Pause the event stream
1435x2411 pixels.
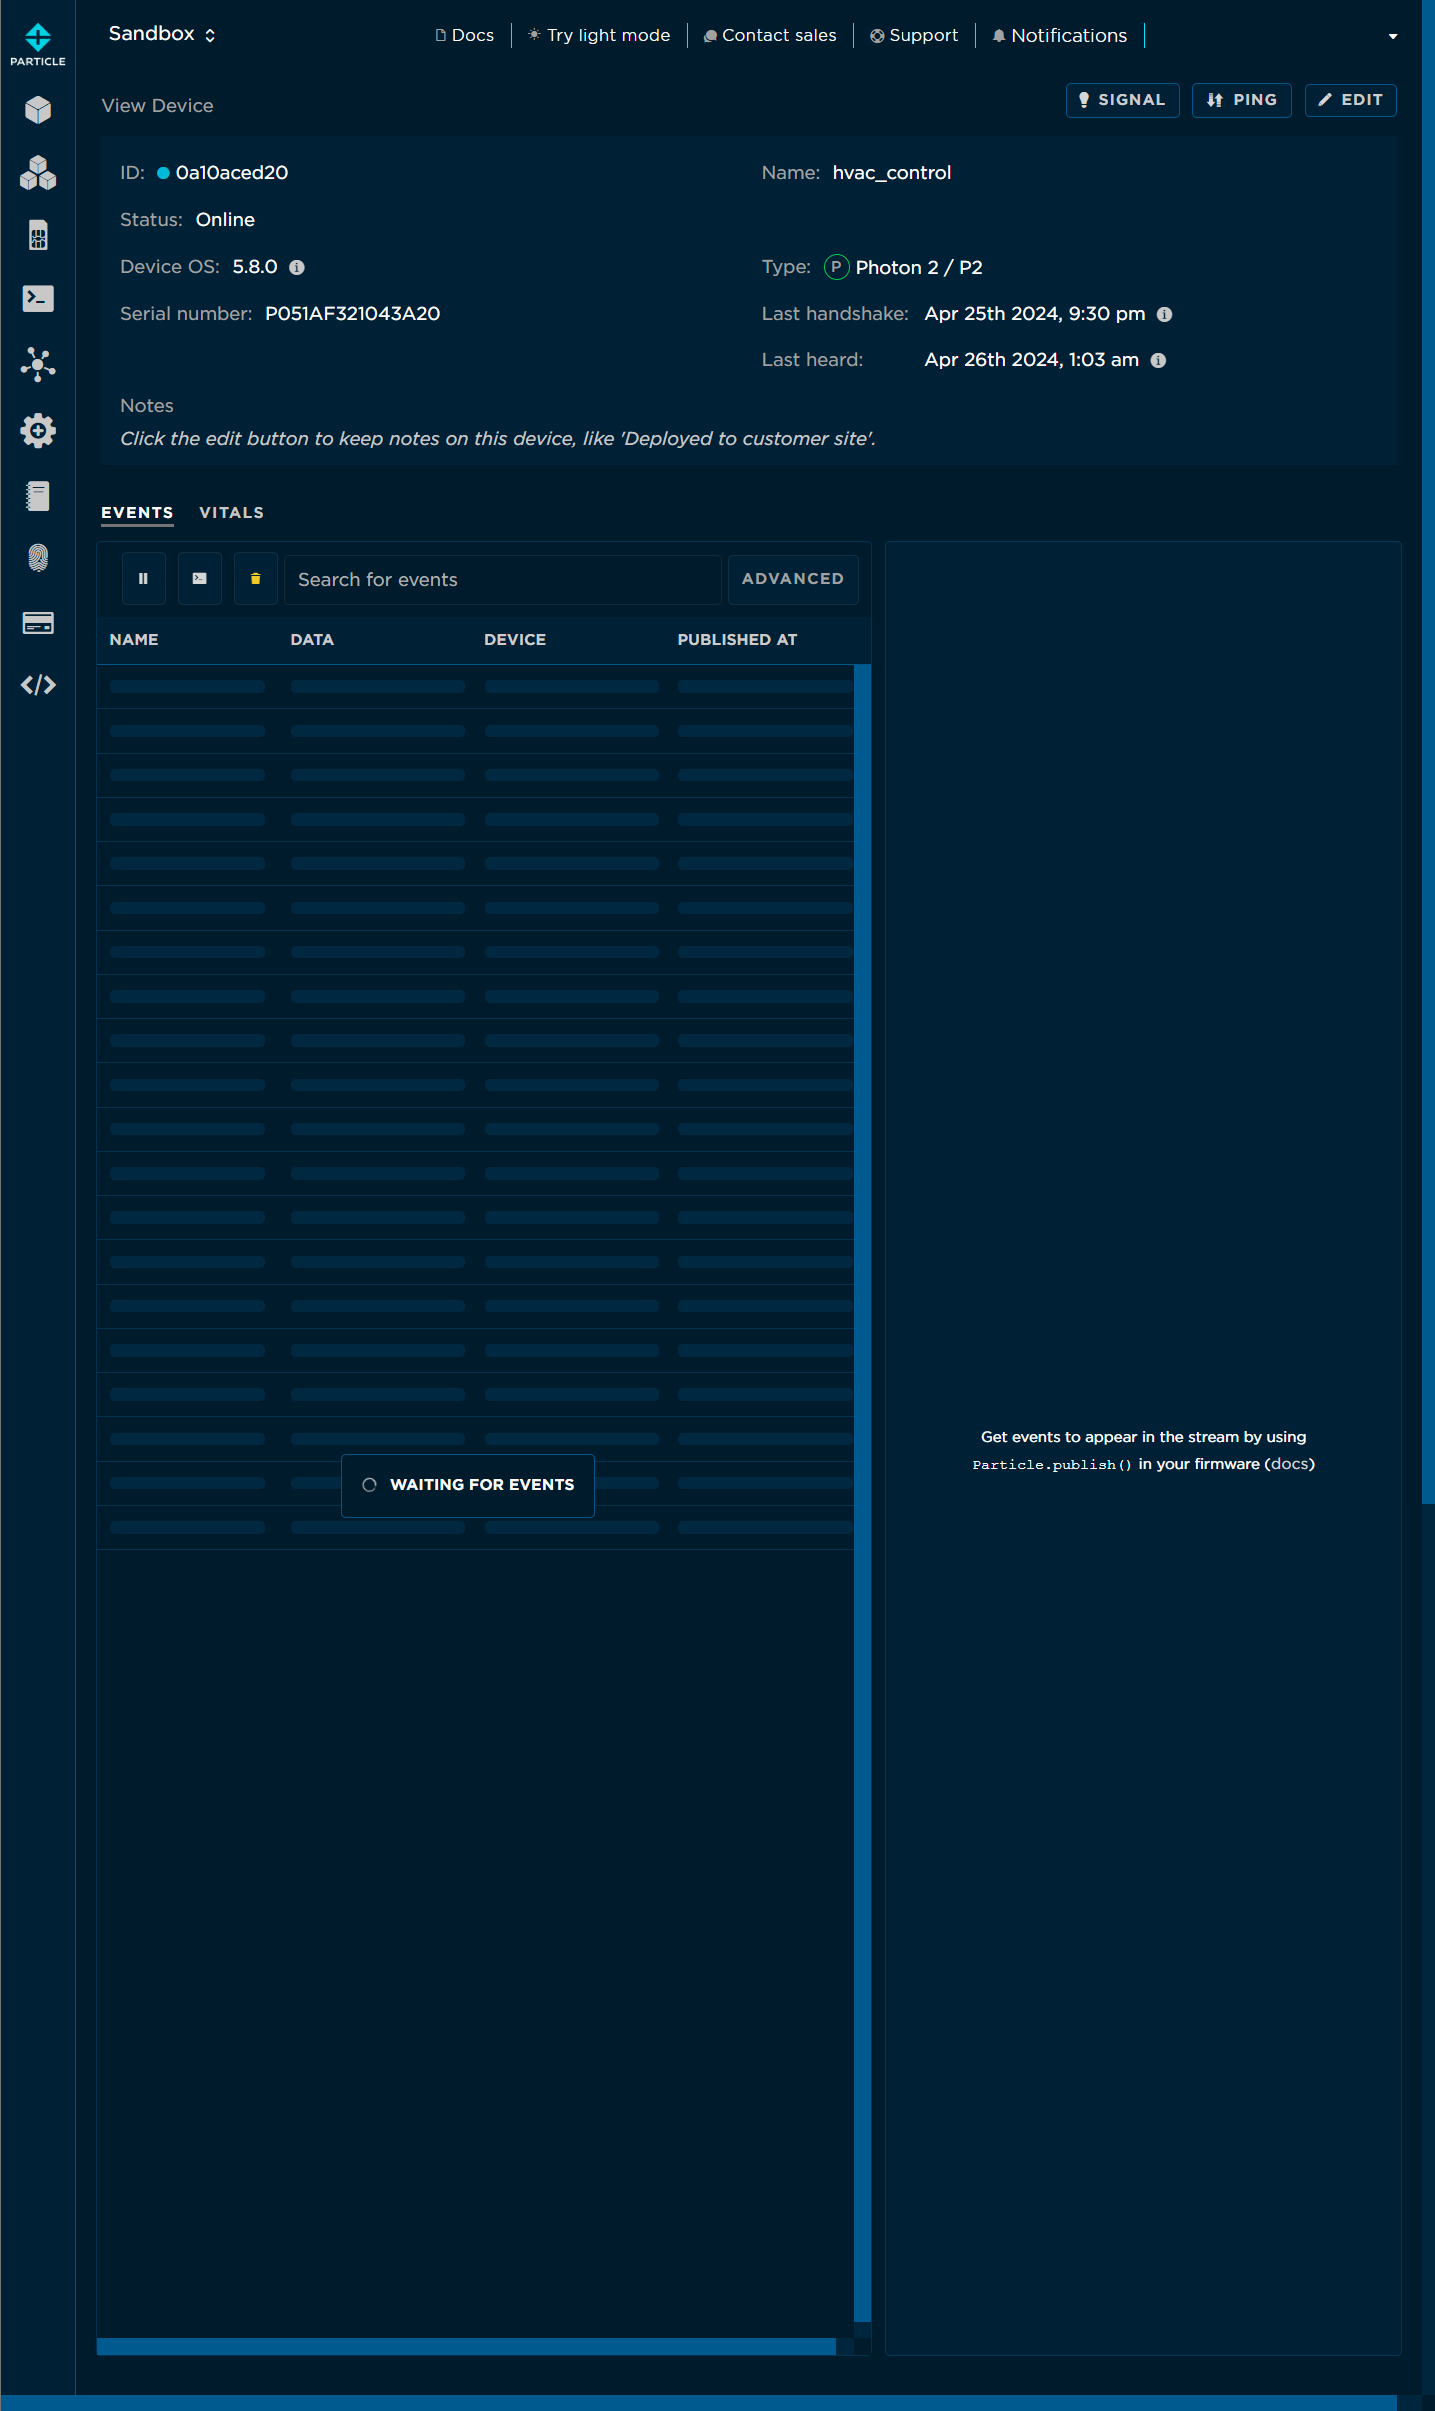click(143, 579)
